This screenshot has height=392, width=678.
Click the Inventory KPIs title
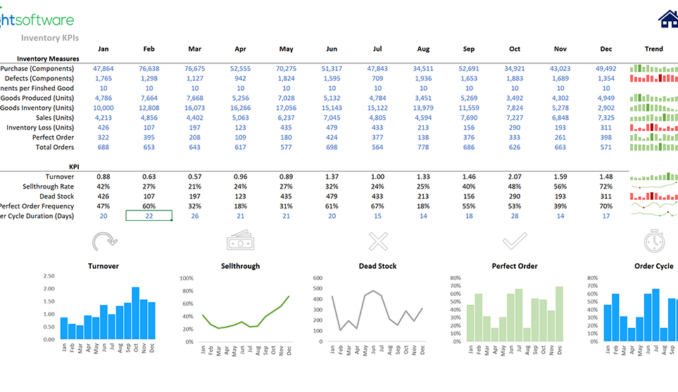[50, 38]
